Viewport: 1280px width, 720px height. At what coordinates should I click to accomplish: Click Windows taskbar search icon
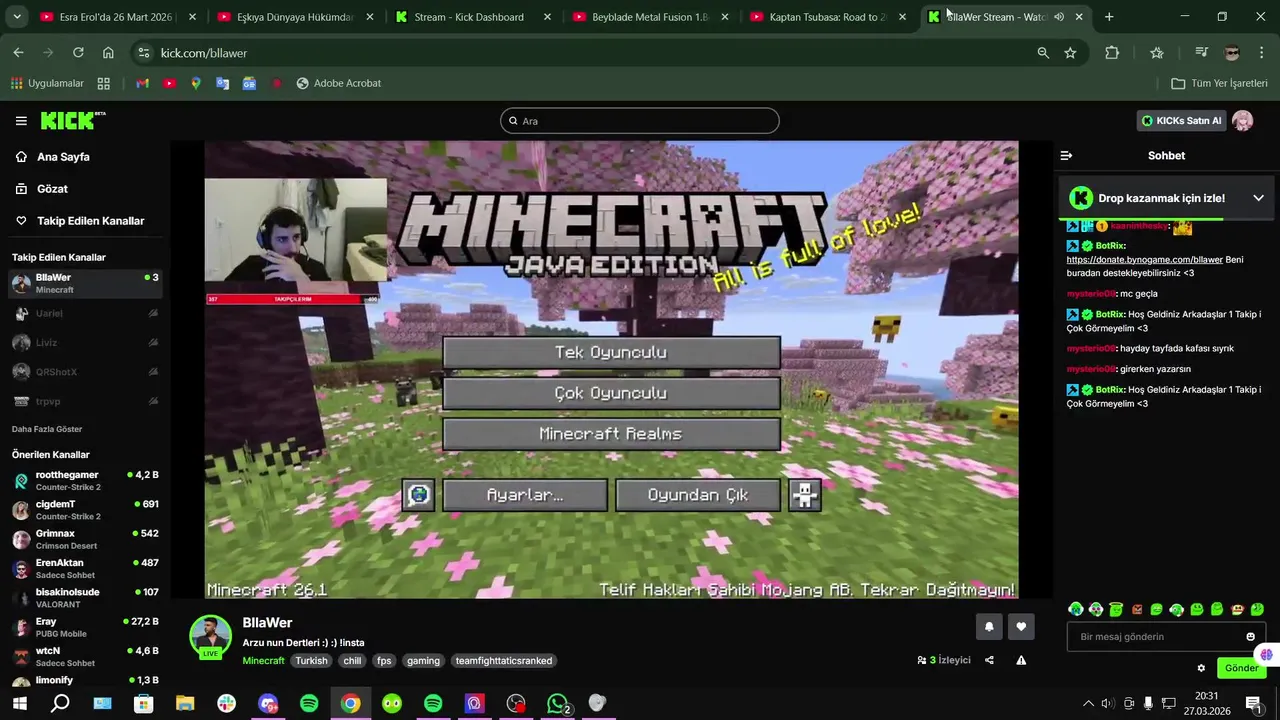(60, 704)
